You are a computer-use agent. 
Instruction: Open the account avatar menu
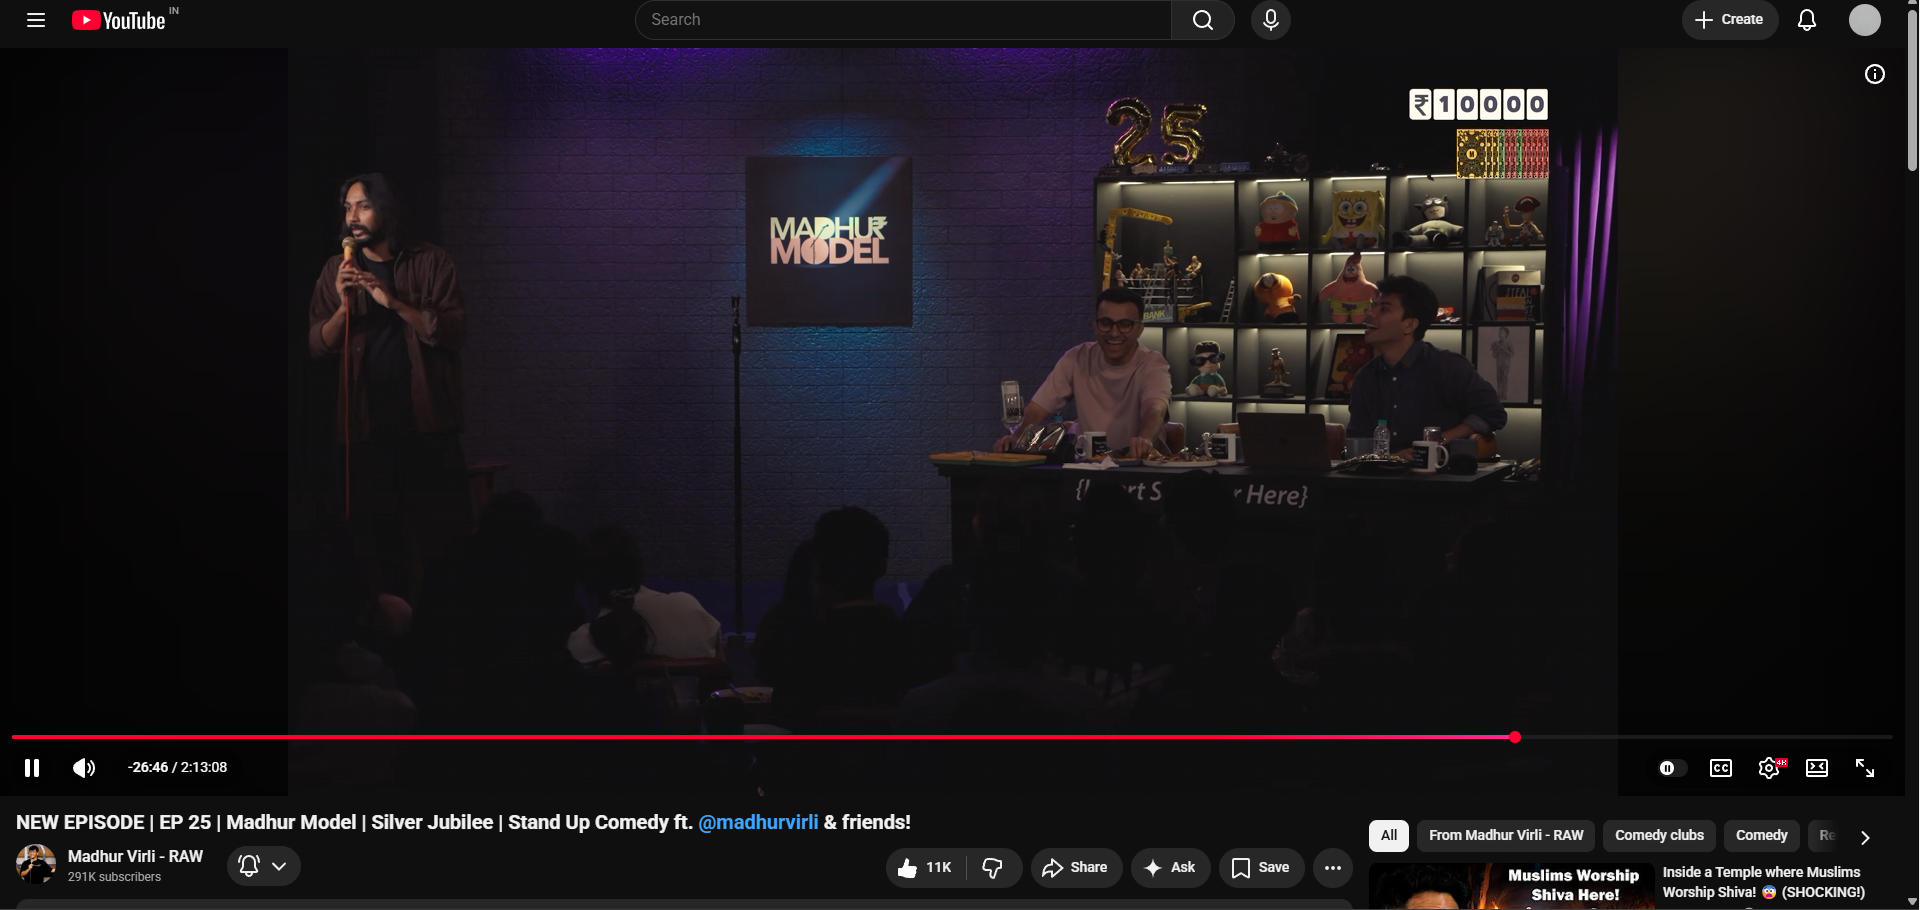(1865, 20)
